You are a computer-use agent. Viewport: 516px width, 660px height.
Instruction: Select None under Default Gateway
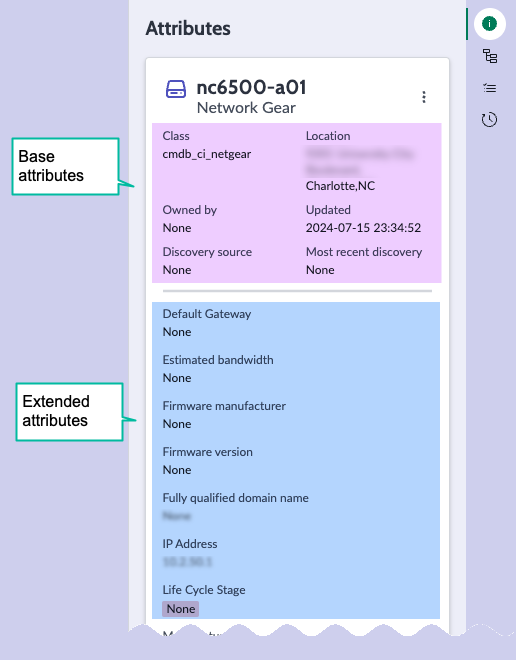pos(177,332)
